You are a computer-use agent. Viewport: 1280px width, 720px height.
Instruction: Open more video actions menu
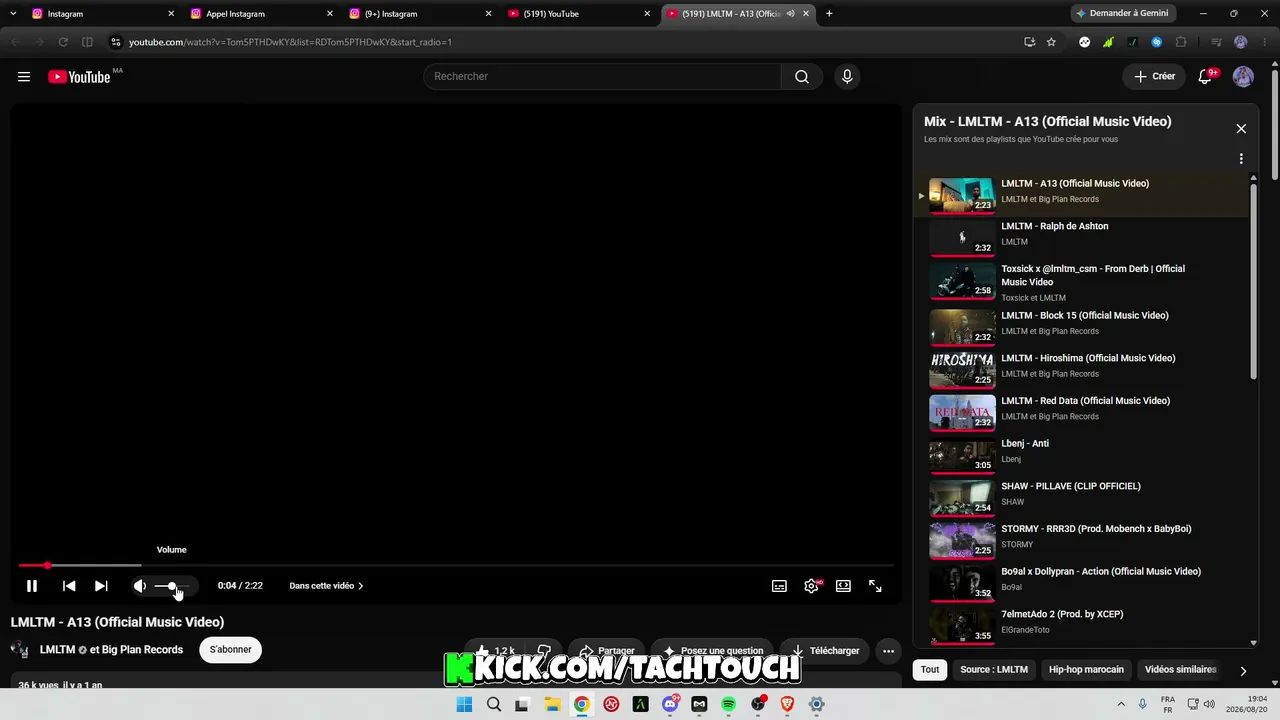coord(888,651)
